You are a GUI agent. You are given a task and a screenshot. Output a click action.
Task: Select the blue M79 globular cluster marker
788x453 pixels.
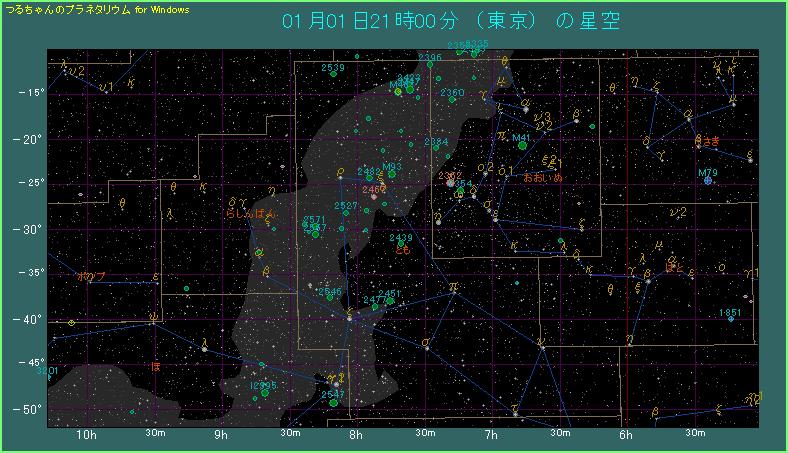tap(708, 182)
